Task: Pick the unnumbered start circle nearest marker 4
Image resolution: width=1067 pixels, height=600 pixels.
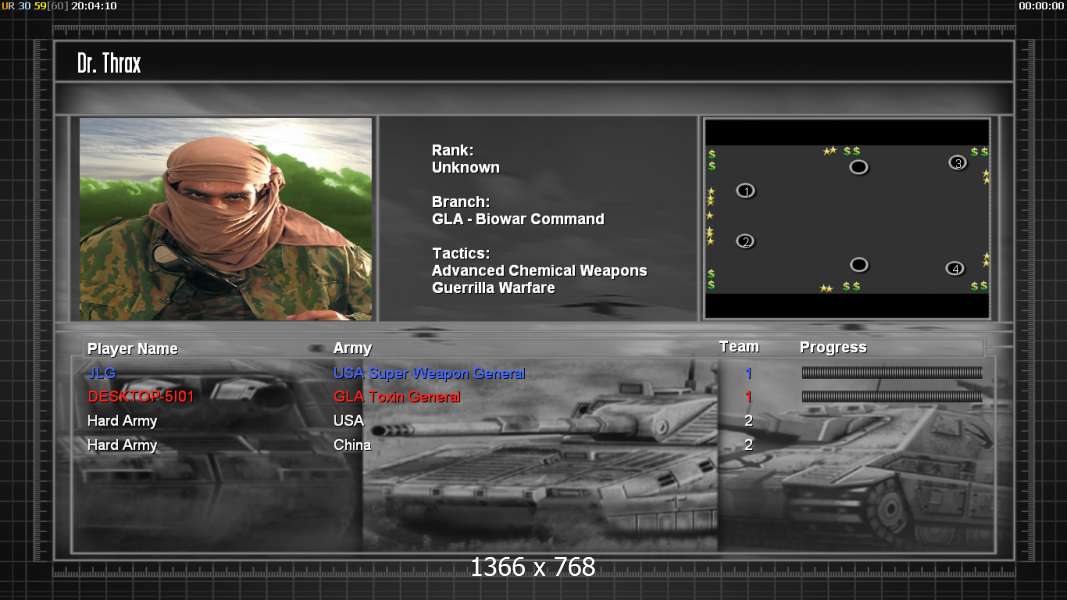Action: pos(859,264)
